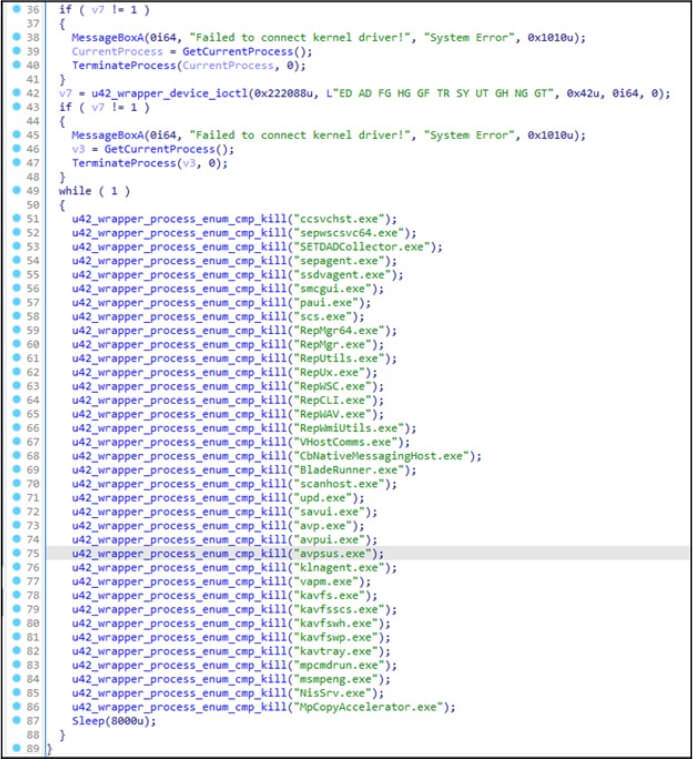Click breakpoint dot at line 49 while loop
Screen dimensions: 693x759
[16, 190]
